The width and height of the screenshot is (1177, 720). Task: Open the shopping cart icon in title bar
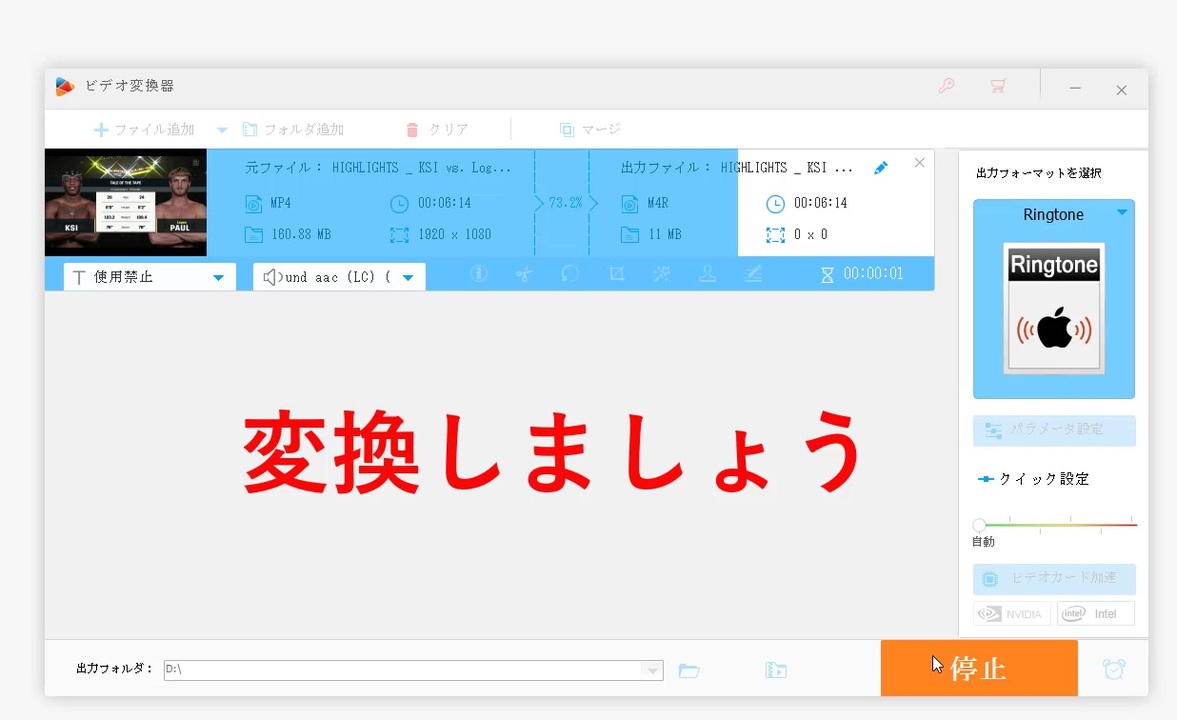(x=997, y=86)
